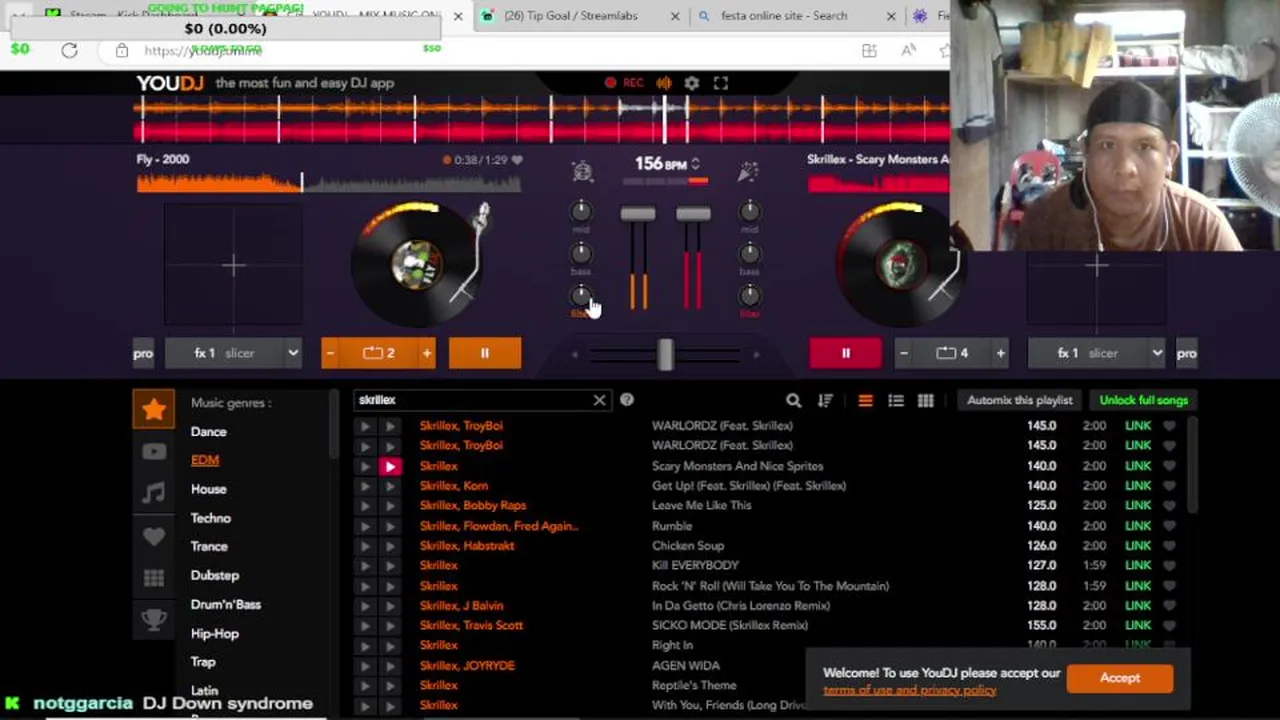The image size is (1280, 720).
Task: Start recording with the REC button
Action: click(x=624, y=83)
